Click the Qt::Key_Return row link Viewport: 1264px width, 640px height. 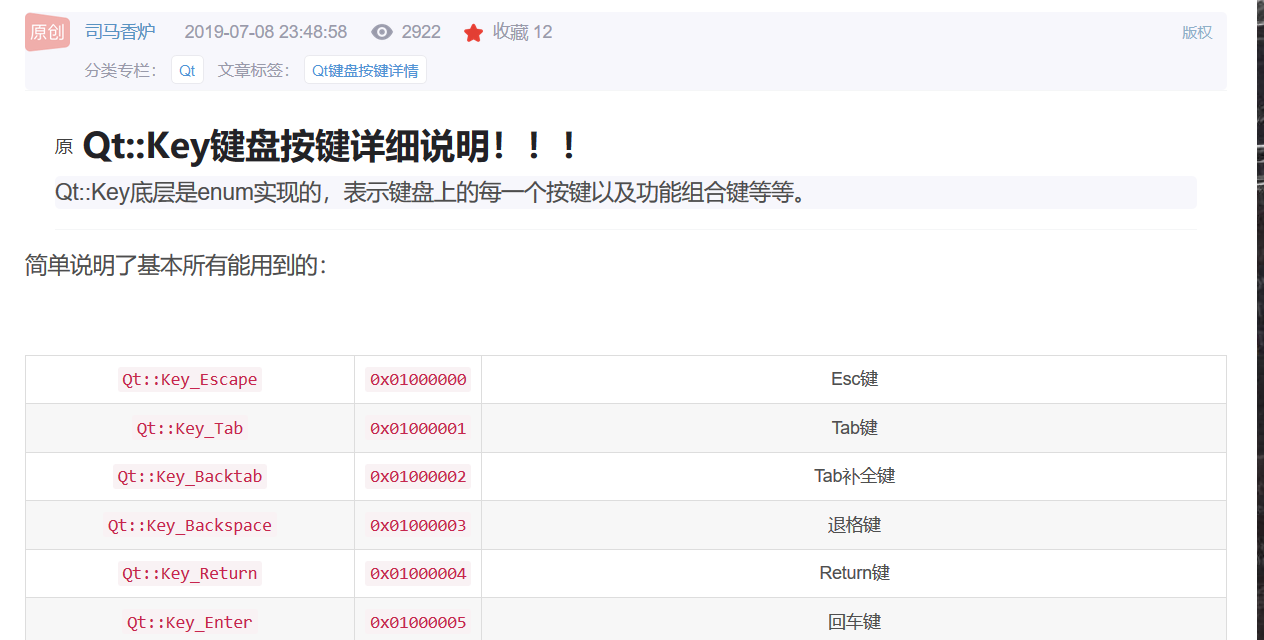(190, 573)
